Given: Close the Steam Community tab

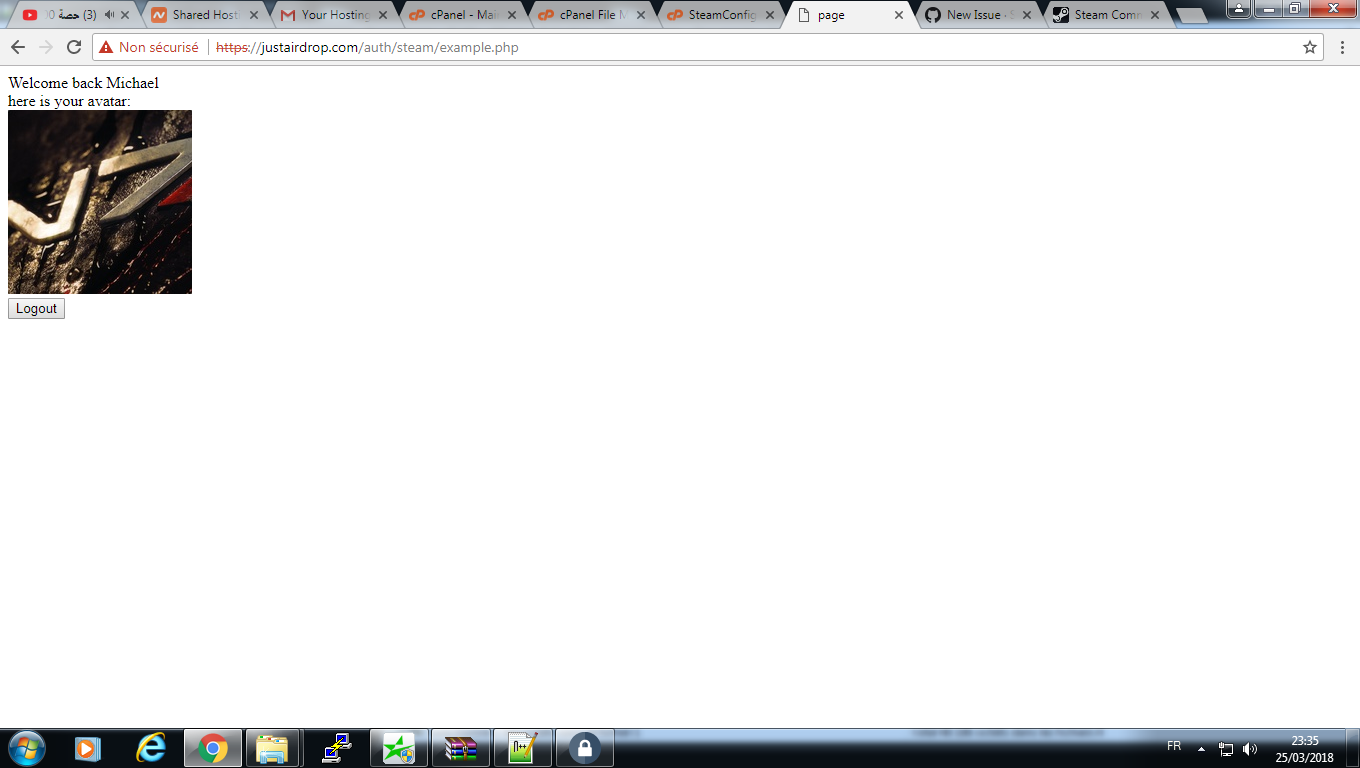Looking at the screenshot, I should pos(1155,15).
